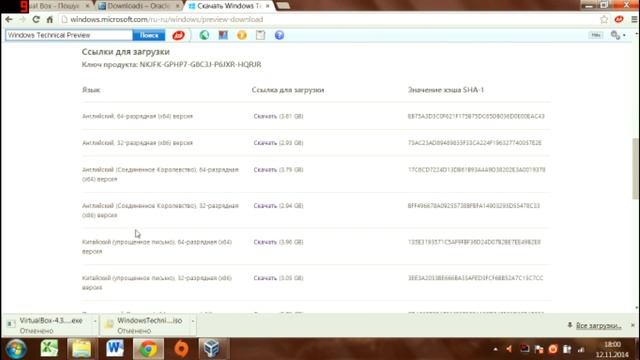Viewport: 640px width, 360px height.
Task: Open the browser home page icon
Action: [49, 19]
